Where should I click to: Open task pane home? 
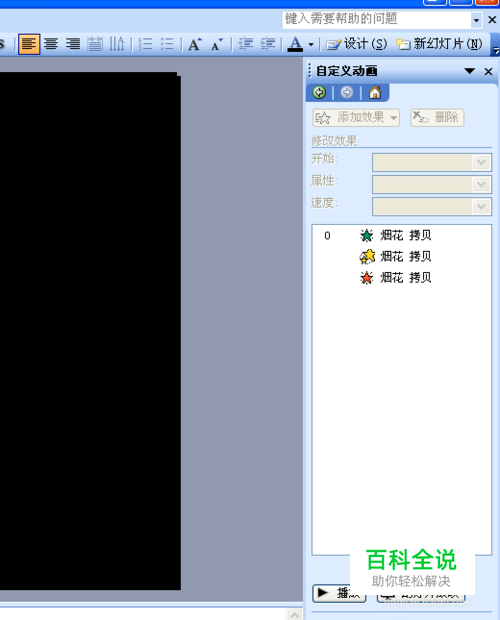coord(375,93)
